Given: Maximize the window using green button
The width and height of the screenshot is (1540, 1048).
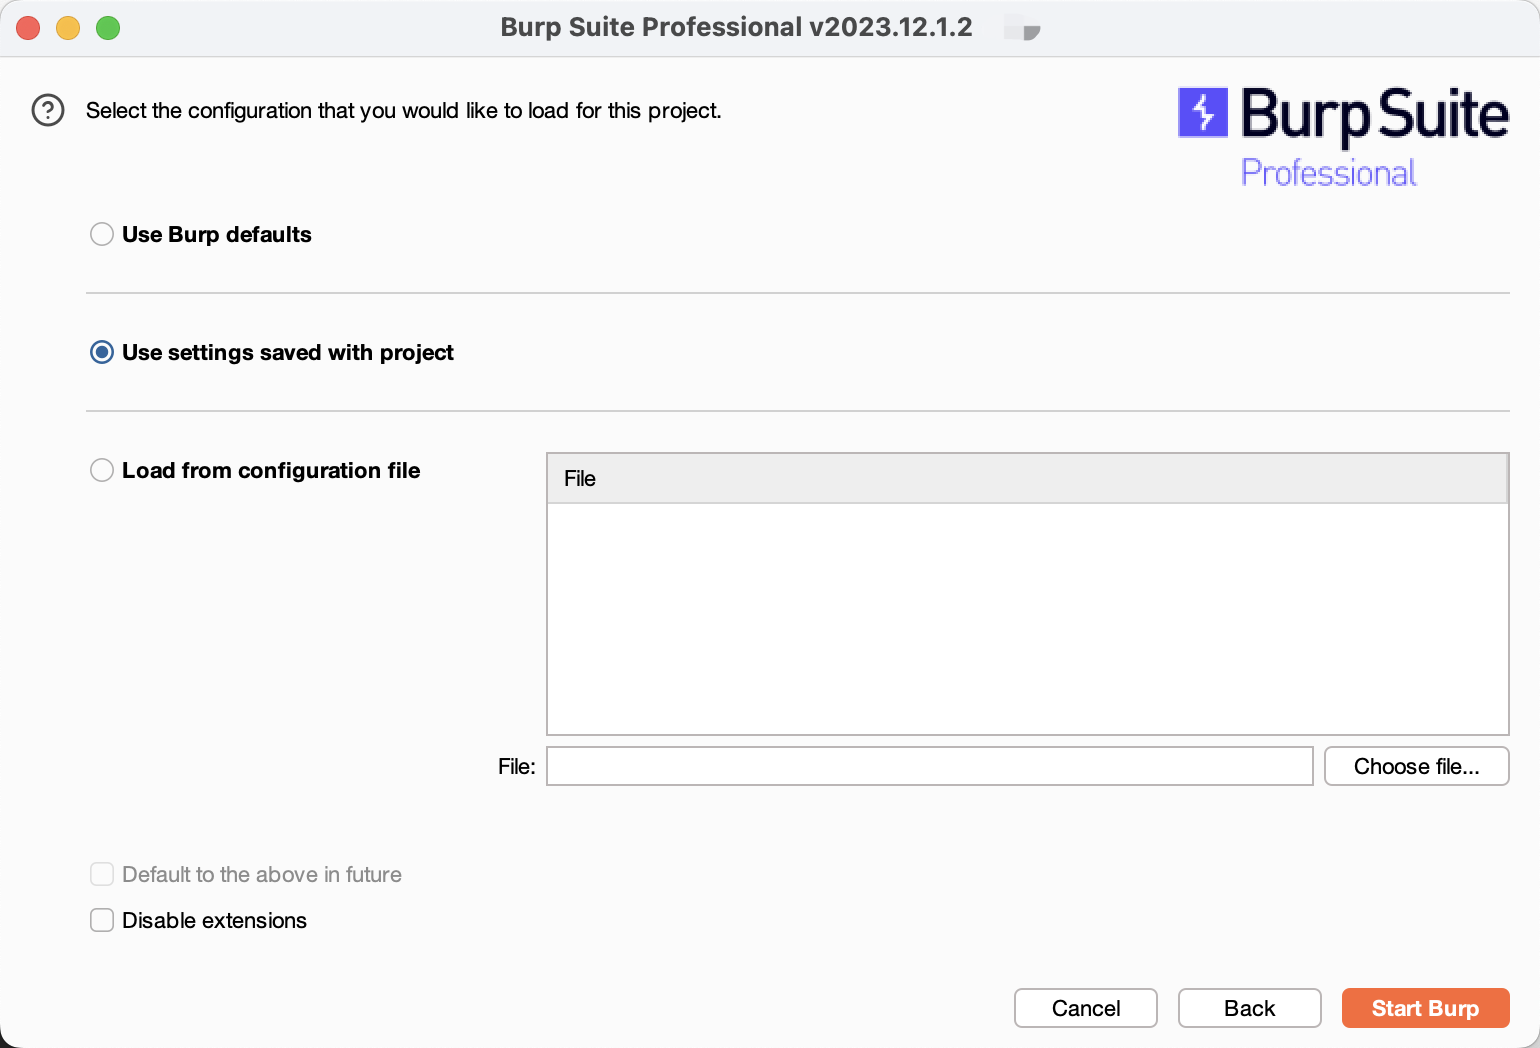Looking at the screenshot, I should click(108, 28).
